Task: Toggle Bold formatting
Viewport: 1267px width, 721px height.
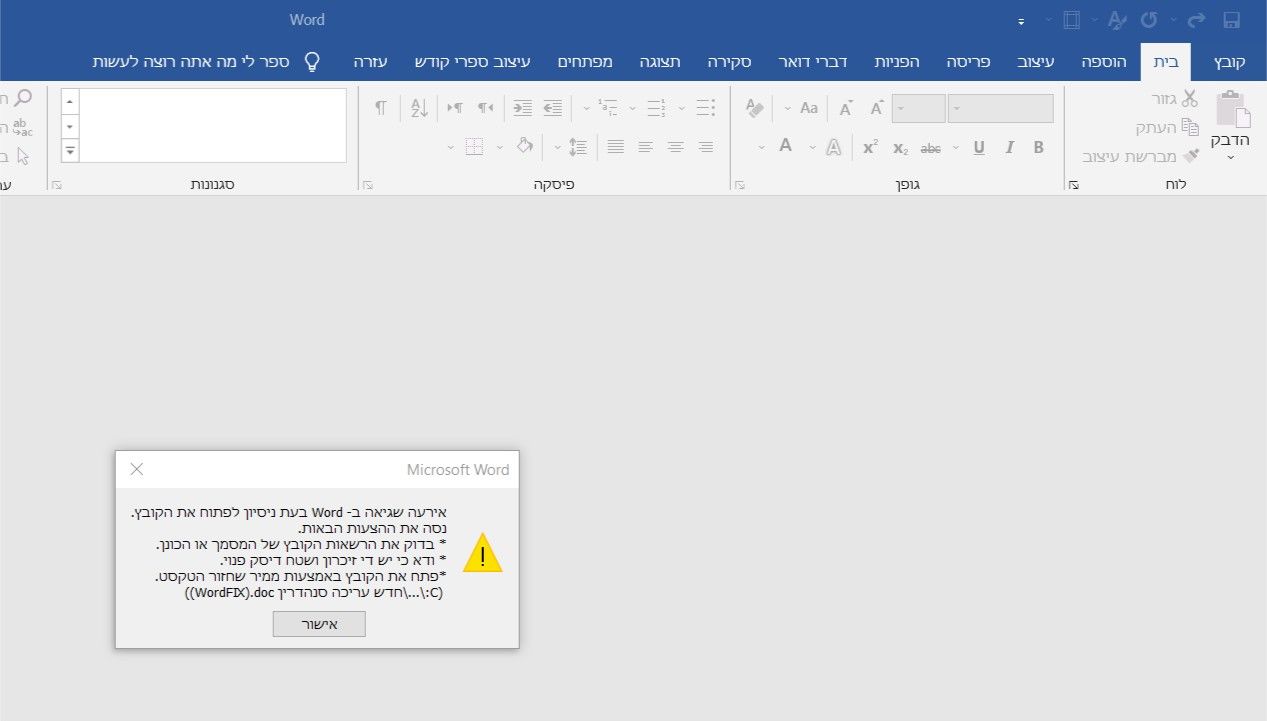Action: pos(1038,147)
